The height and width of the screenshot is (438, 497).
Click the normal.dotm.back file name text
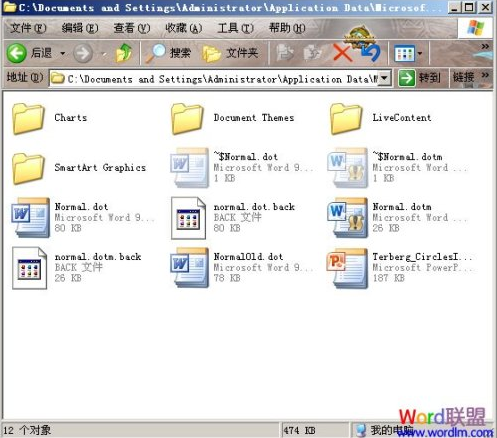(x=98, y=257)
